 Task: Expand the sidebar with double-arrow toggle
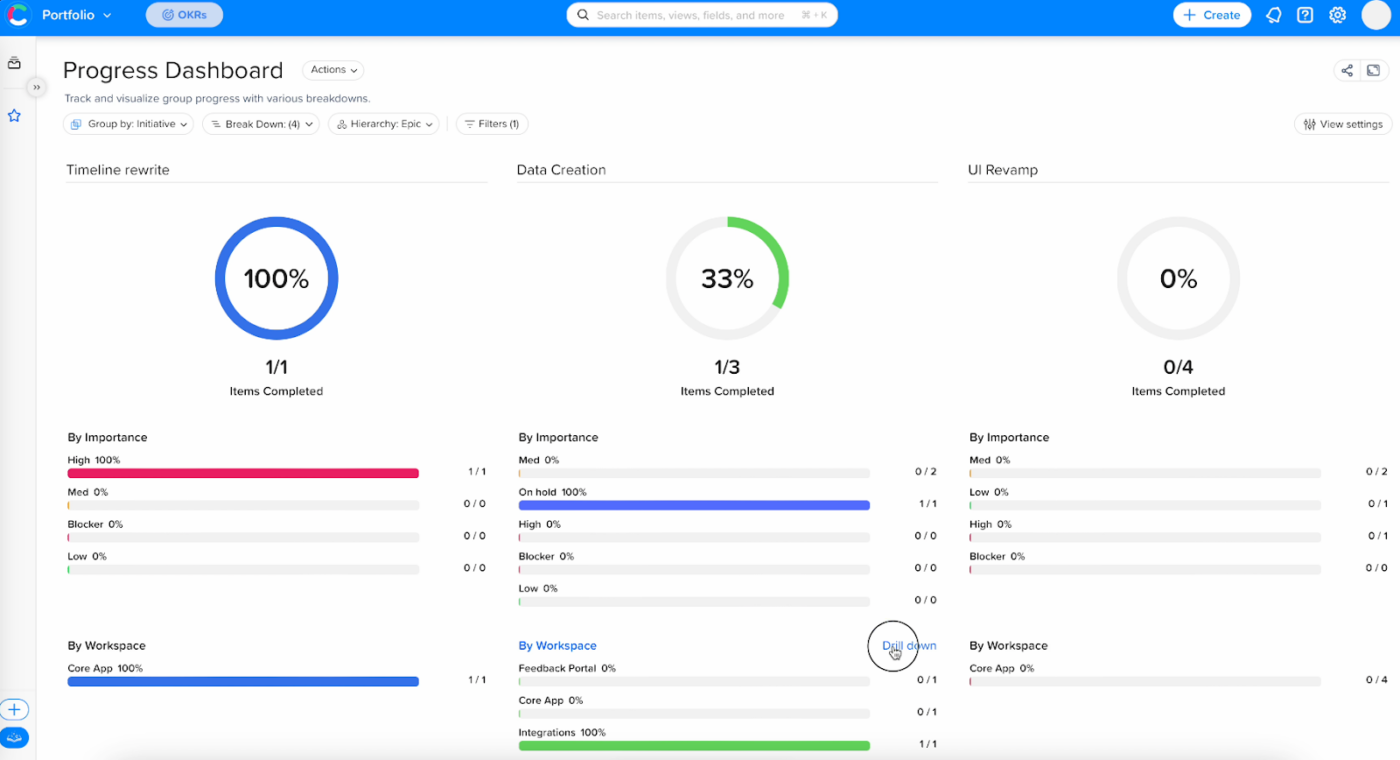point(37,87)
